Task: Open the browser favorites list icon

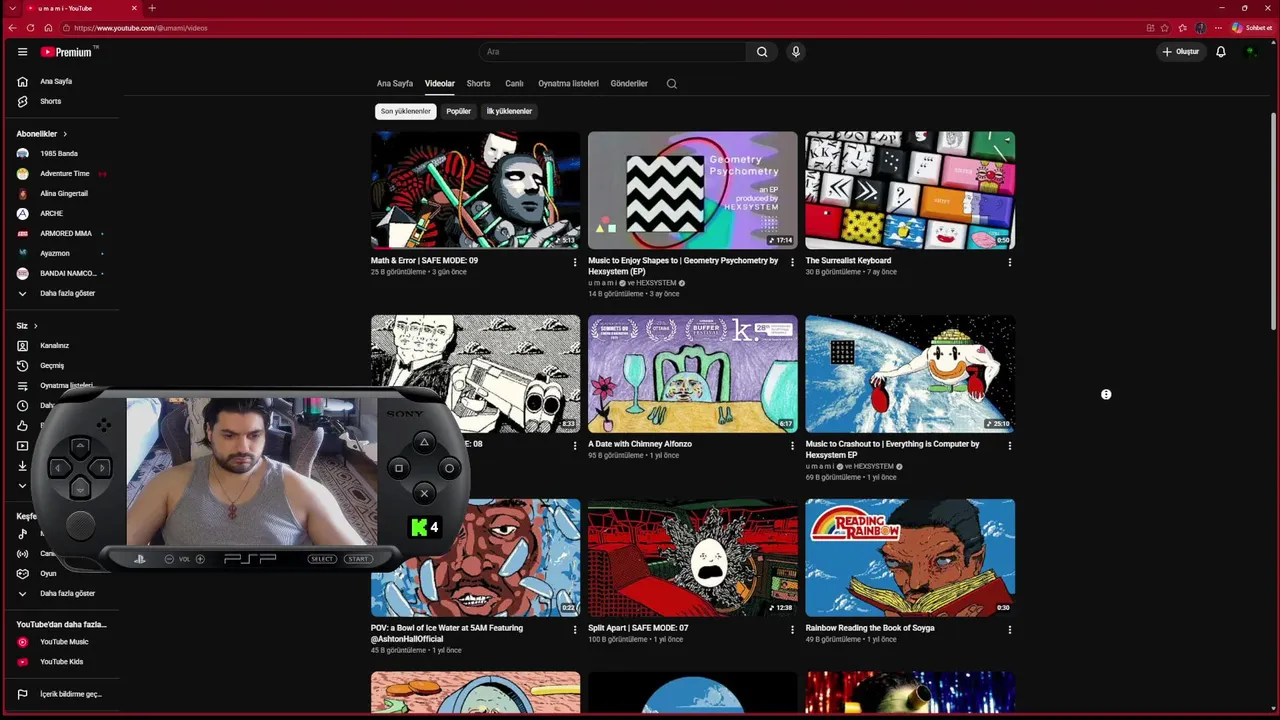Action: pyautogui.click(x=1183, y=28)
